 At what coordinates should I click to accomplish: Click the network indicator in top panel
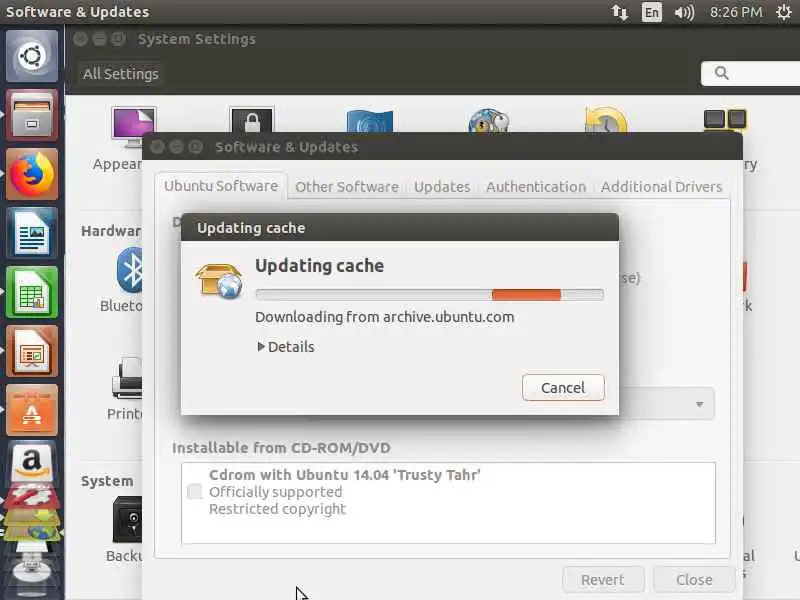click(x=620, y=12)
